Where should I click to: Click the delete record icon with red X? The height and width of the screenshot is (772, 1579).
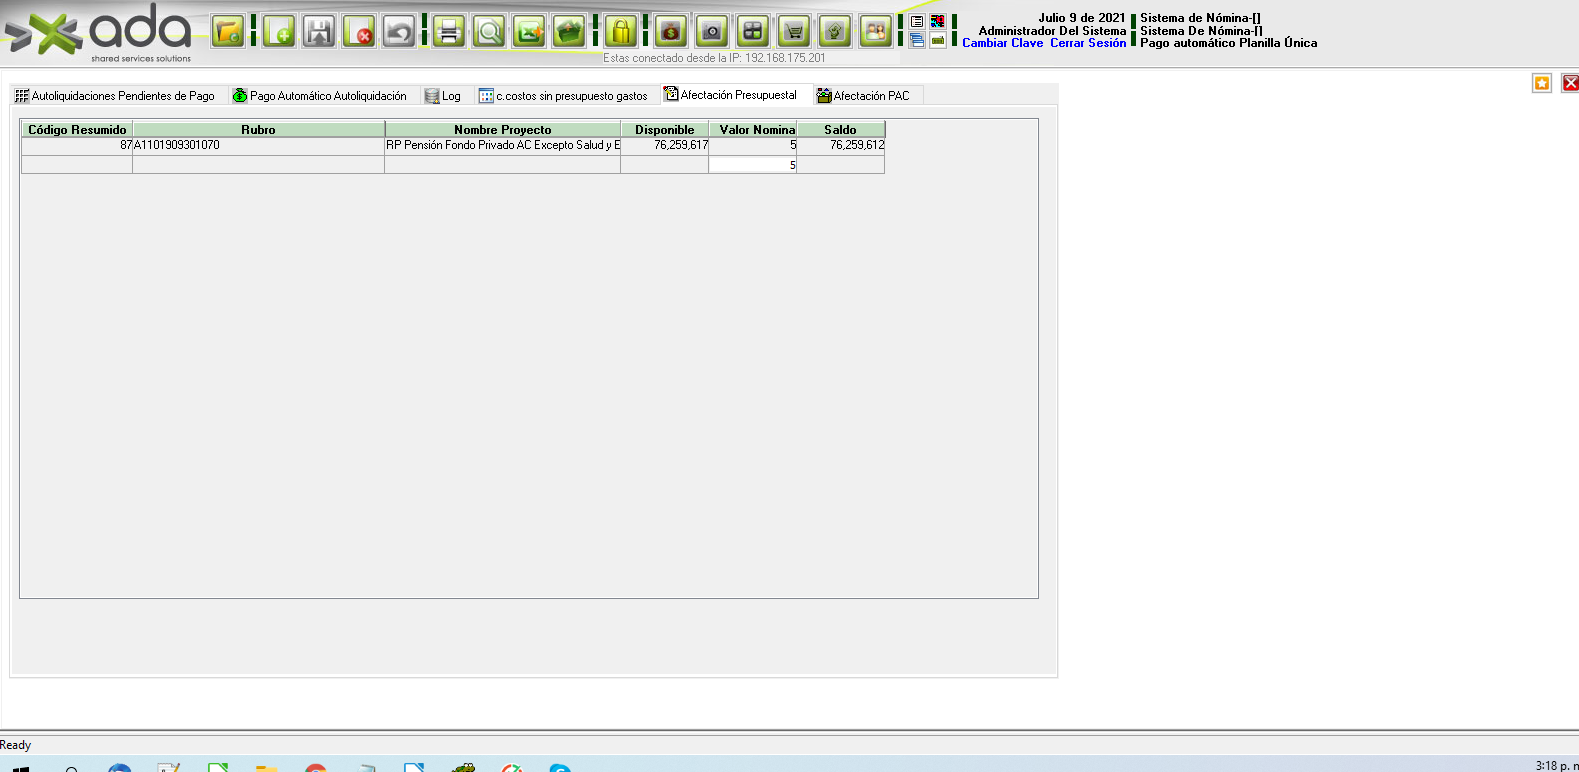click(x=359, y=32)
